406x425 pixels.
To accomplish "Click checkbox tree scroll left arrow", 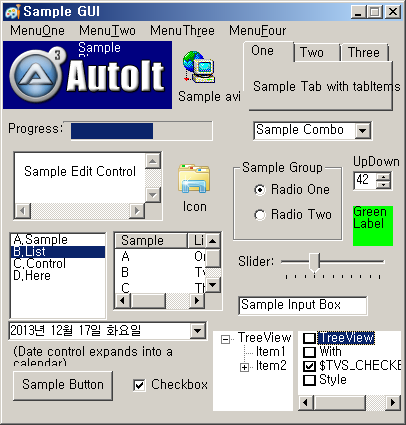I will (x=306, y=403).
